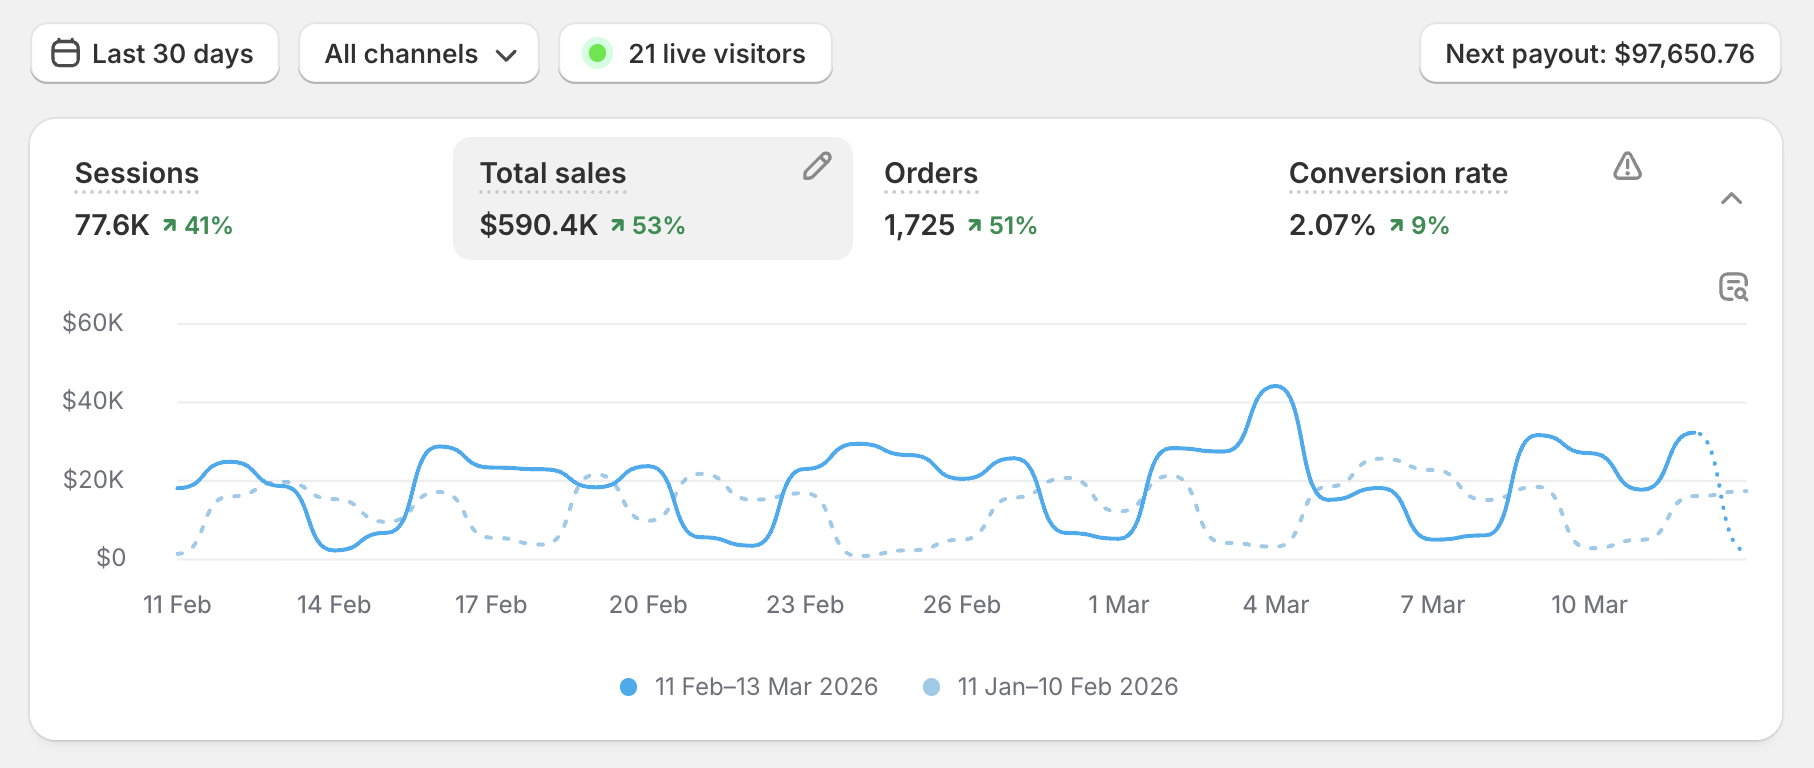1814x768 pixels.
Task: Click the Conversion rate warning triangle icon
Action: click(x=1627, y=166)
